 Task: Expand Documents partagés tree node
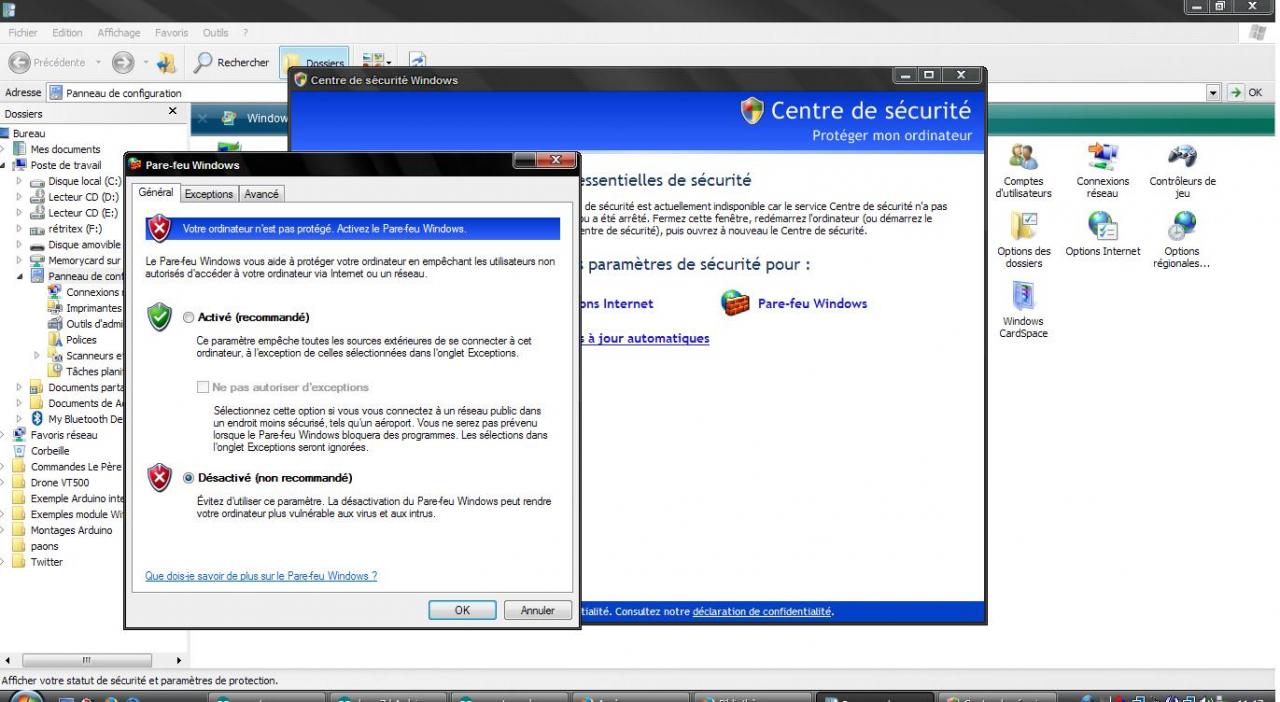[20, 387]
